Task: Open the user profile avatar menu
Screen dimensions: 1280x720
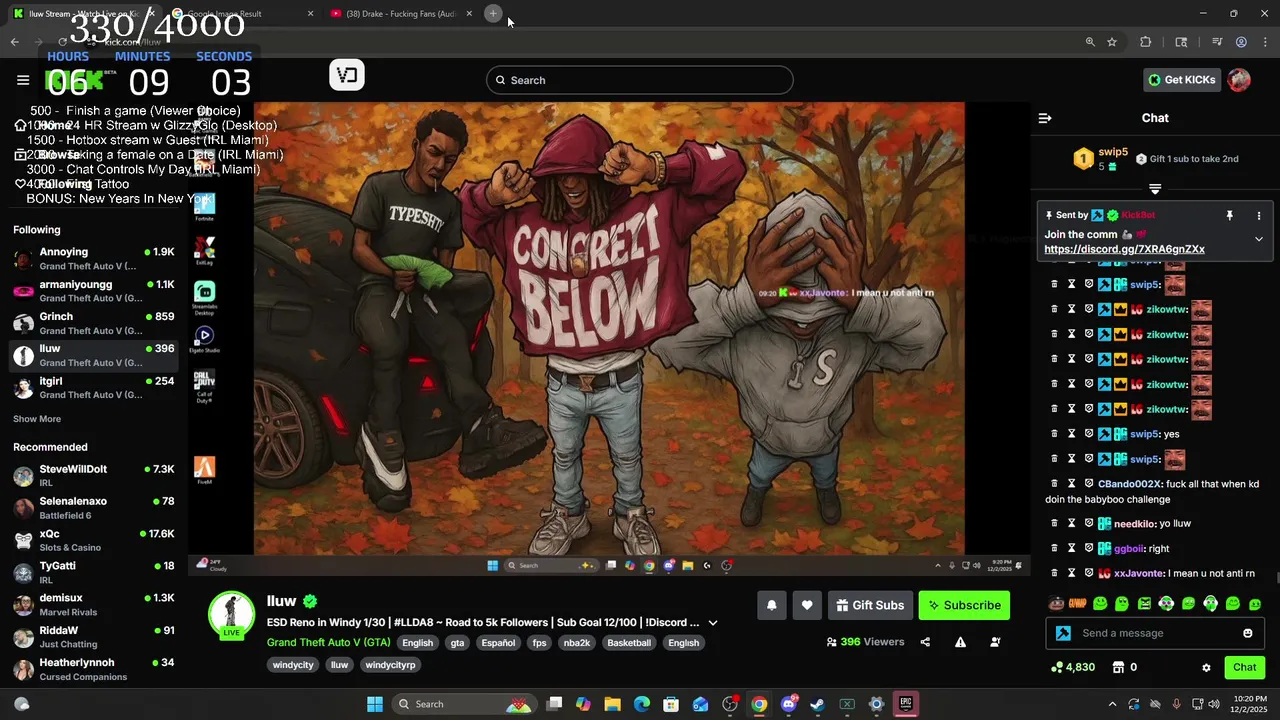Action: [x=1239, y=80]
